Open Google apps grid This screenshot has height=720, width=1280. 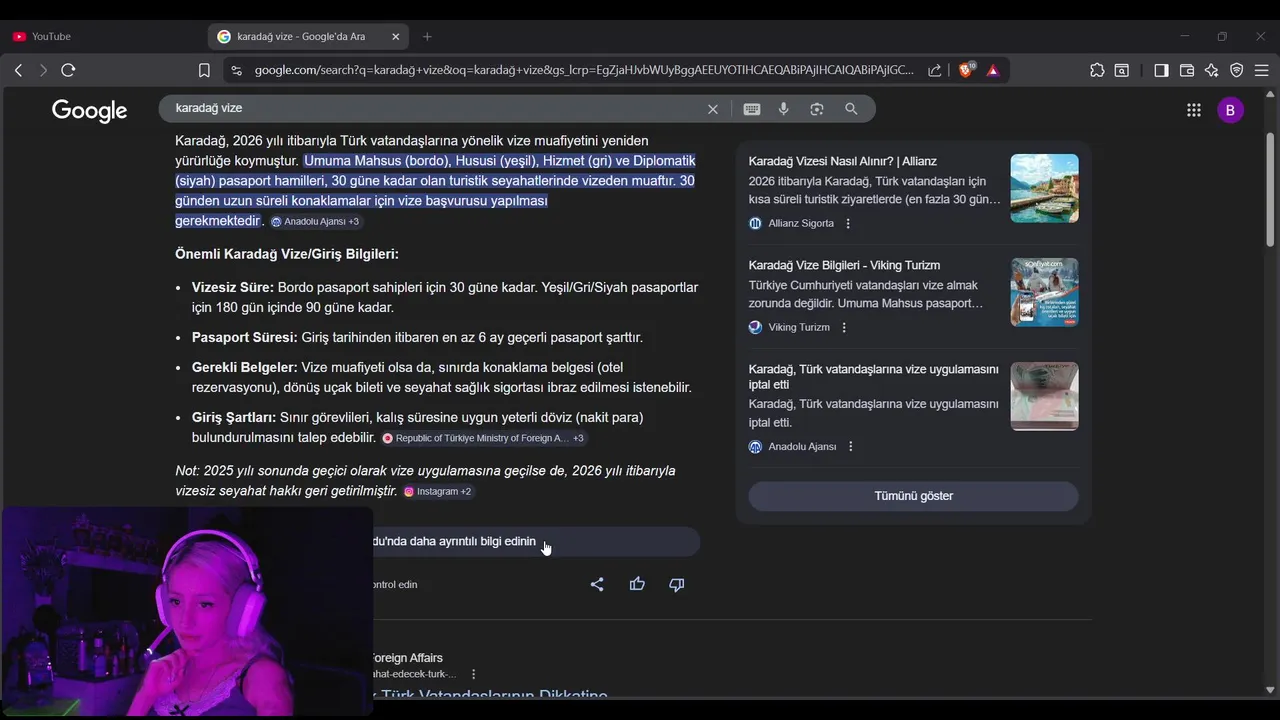1193,110
